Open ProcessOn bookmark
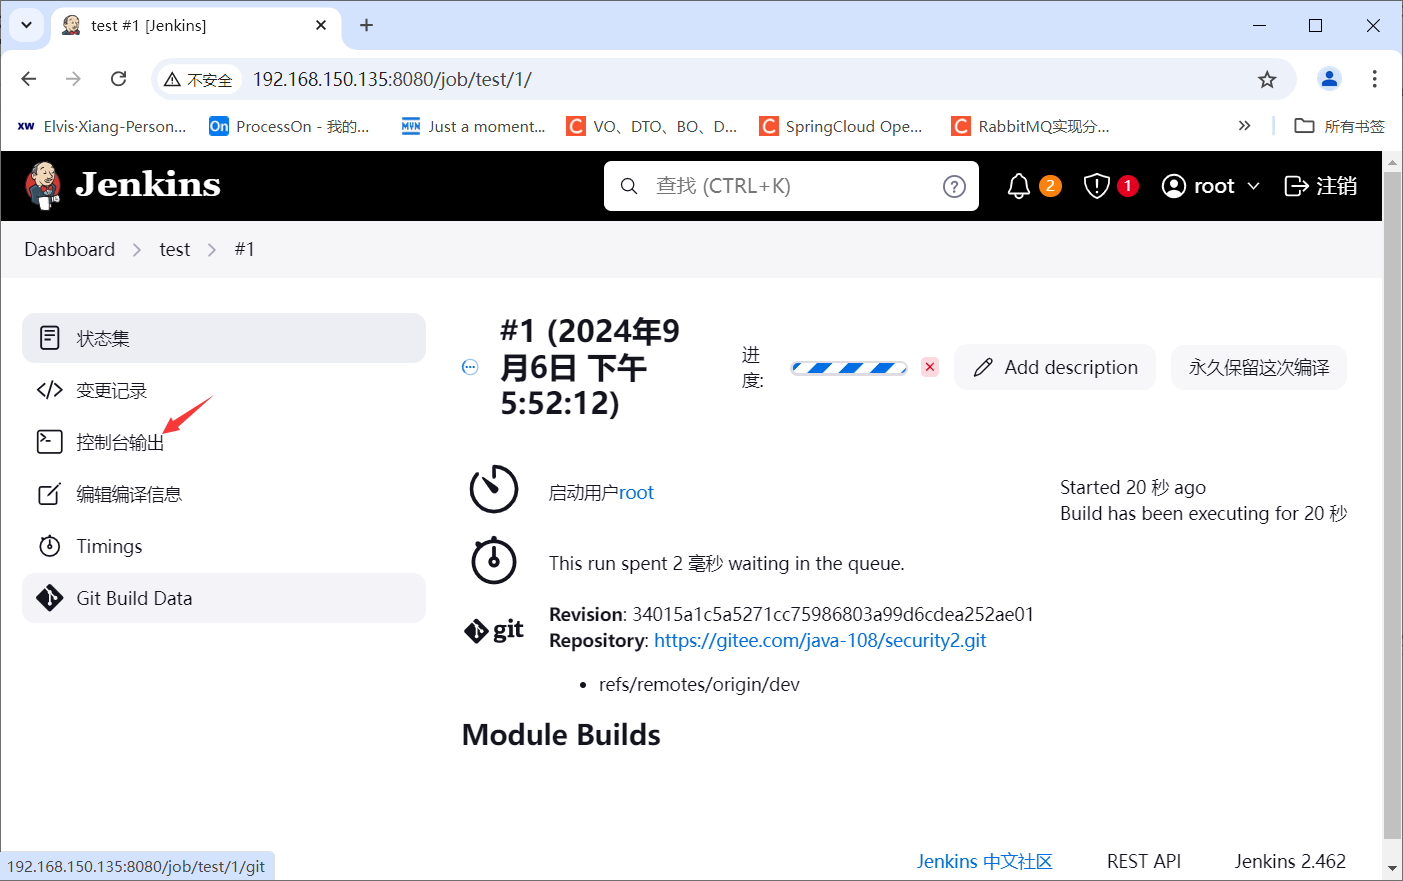The height and width of the screenshot is (881, 1403). tap(289, 126)
